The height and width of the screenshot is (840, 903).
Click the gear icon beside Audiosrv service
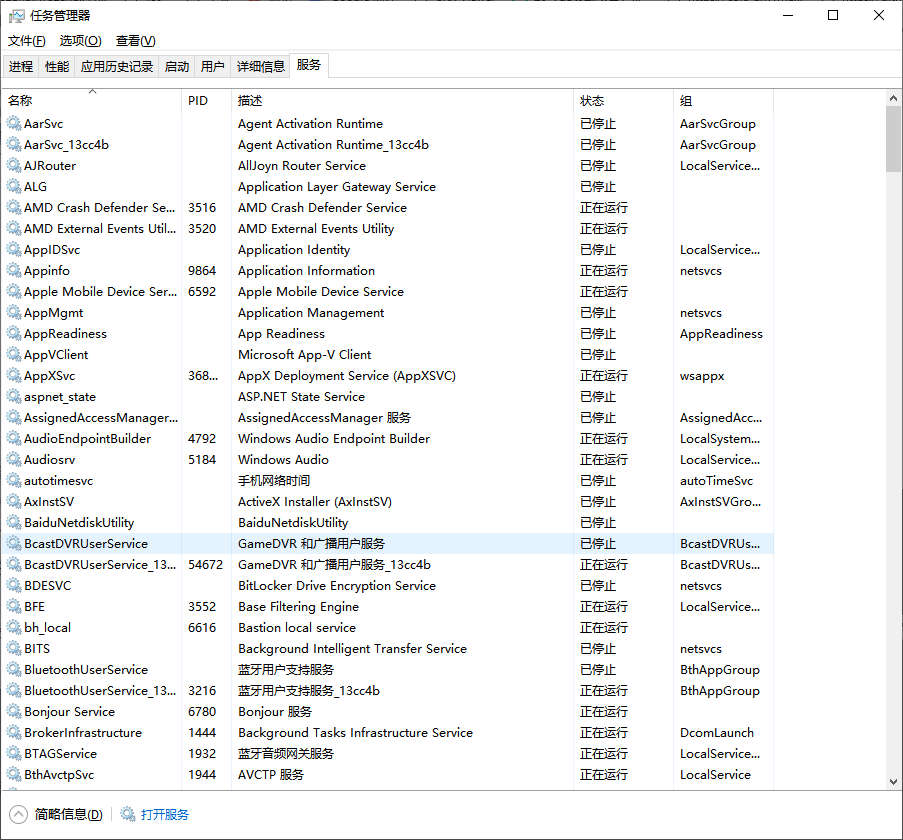(14, 460)
